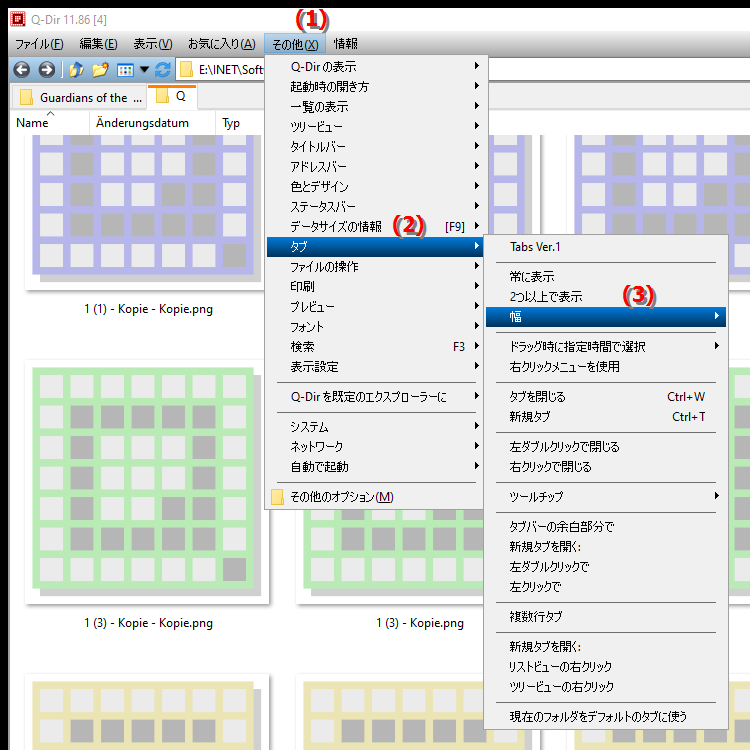Toggle the 複数行タブ option
Image resolution: width=750 pixels, height=750 pixels.
pyautogui.click(x=606, y=617)
